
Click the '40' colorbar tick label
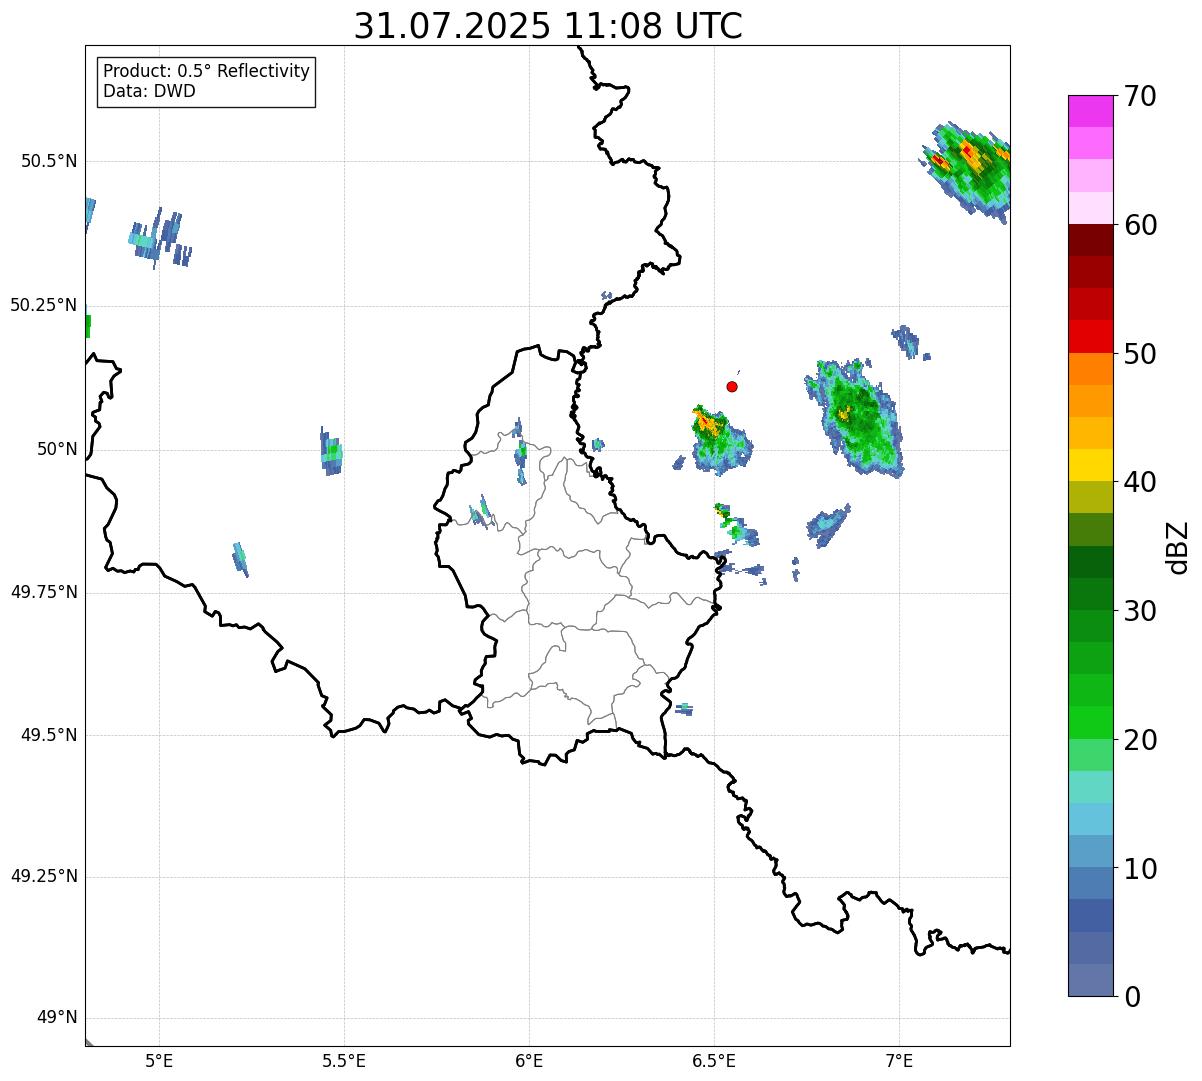click(x=1140, y=482)
